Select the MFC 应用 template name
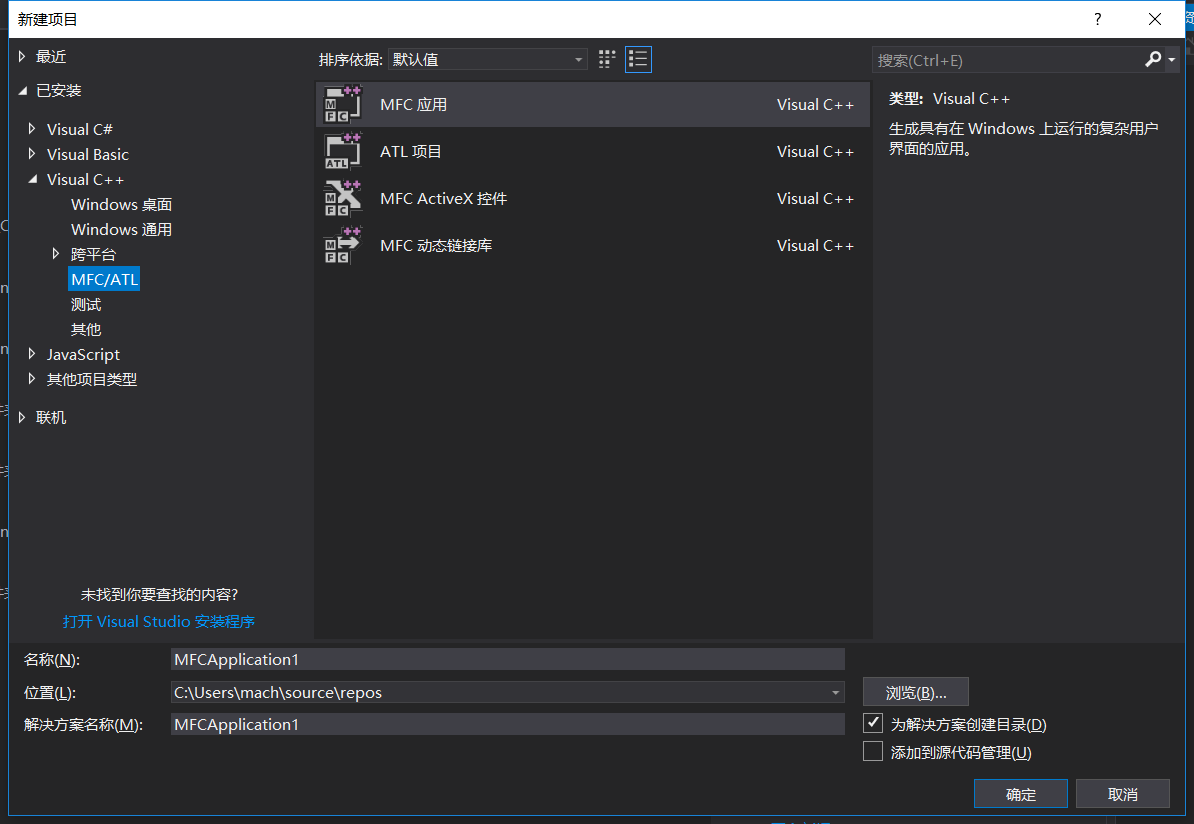 point(413,104)
